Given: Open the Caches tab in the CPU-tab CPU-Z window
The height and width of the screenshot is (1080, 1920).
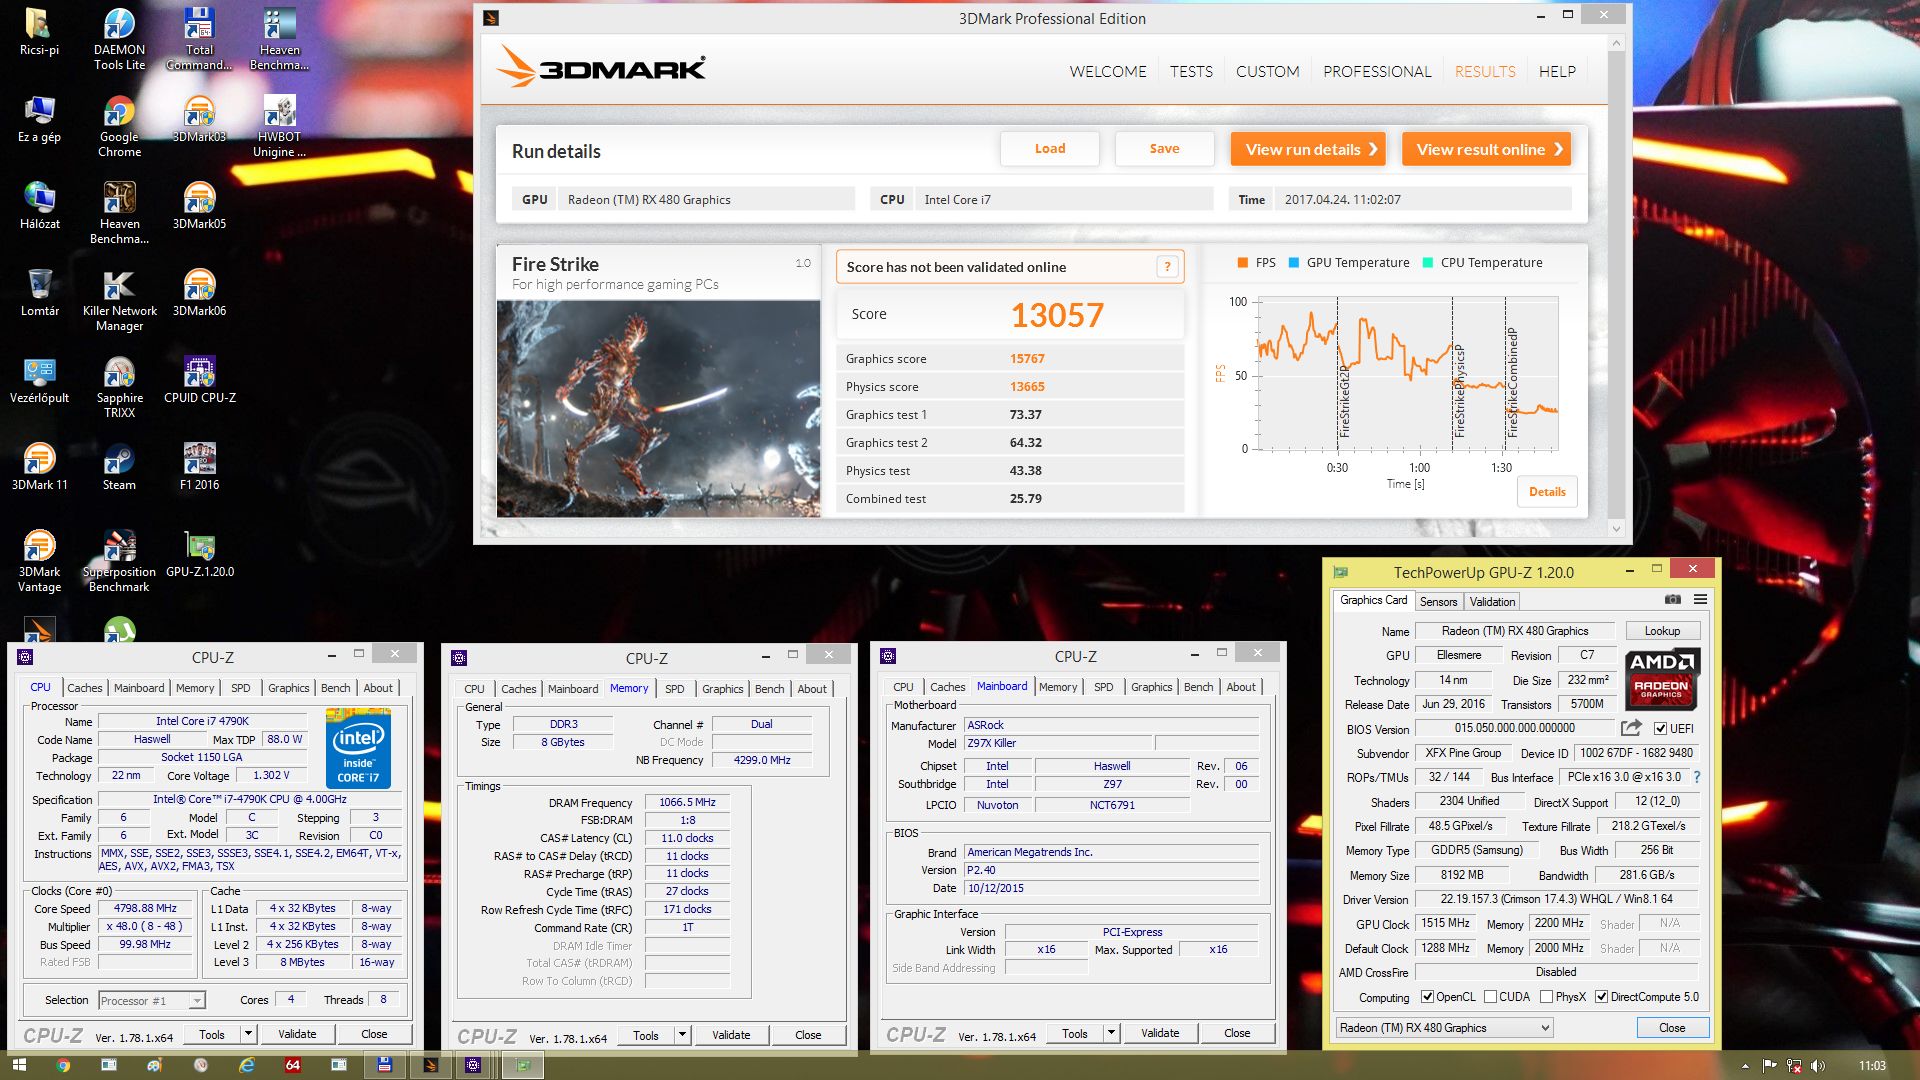Looking at the screenshot, I should [85, 688].
